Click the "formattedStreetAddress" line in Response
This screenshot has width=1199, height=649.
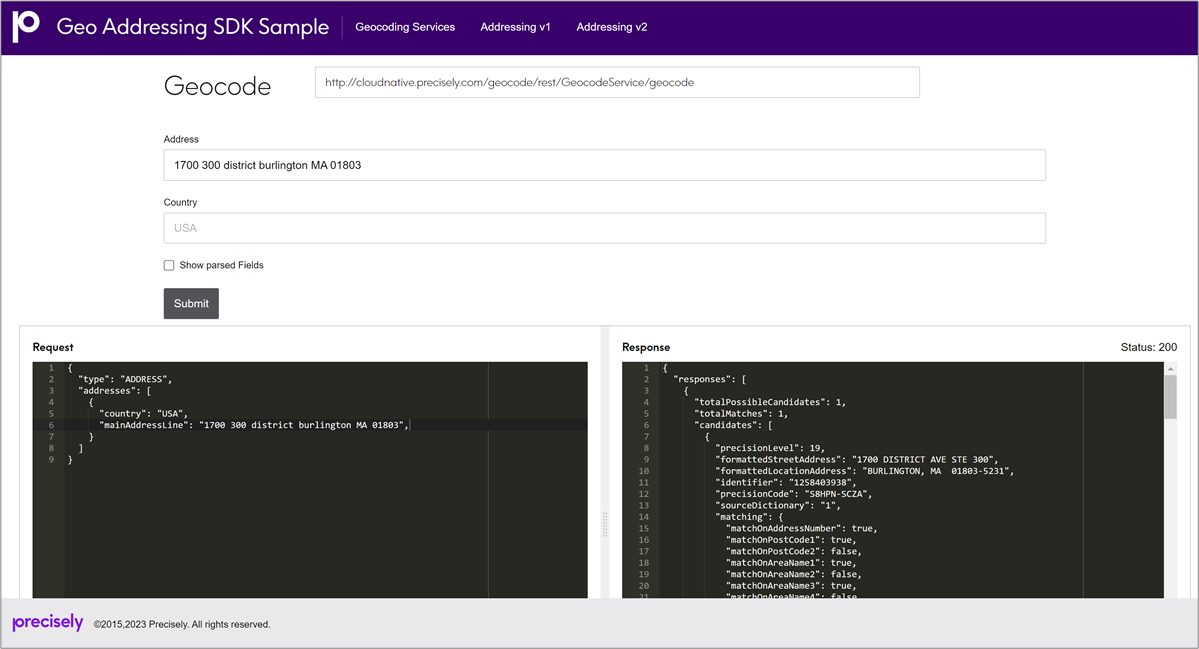pos(857,459)
